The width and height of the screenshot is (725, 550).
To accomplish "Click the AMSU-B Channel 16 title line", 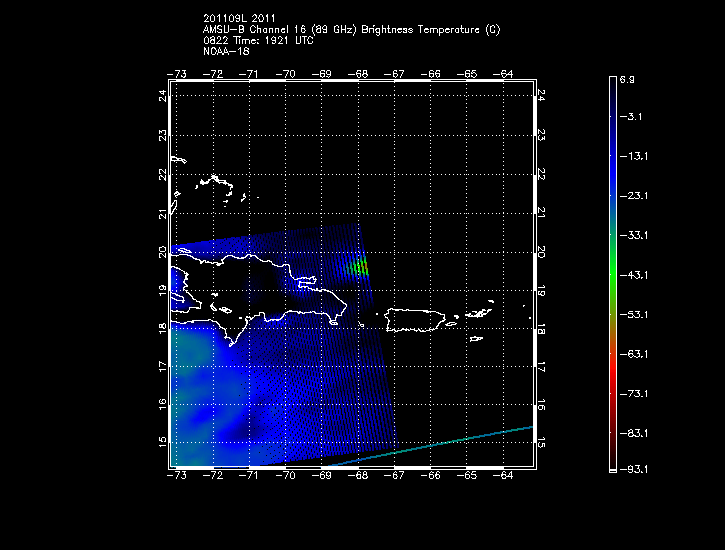I will [351, 28].
